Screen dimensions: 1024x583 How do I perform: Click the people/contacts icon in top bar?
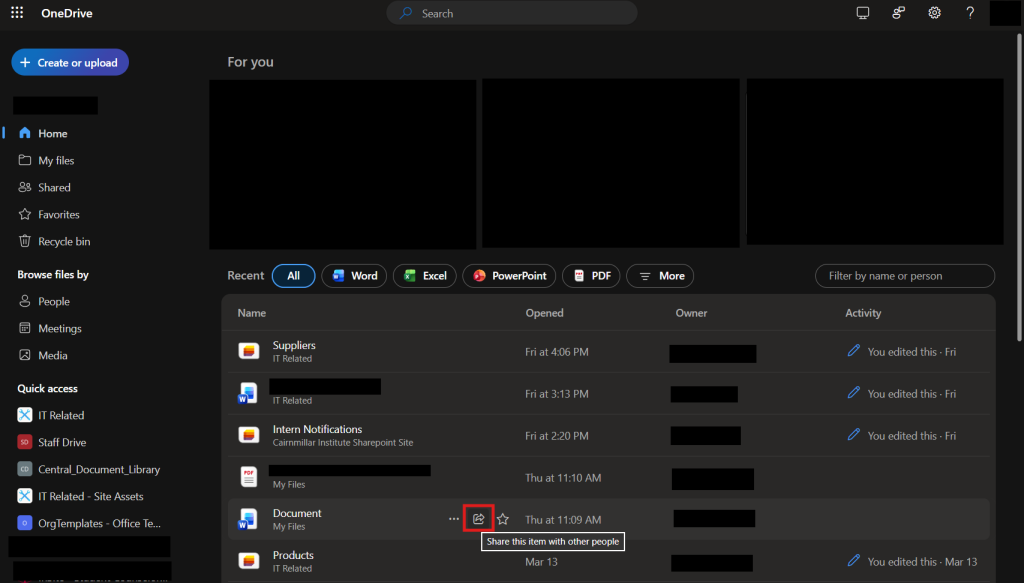pyautogui.click(x=899, y=12)
